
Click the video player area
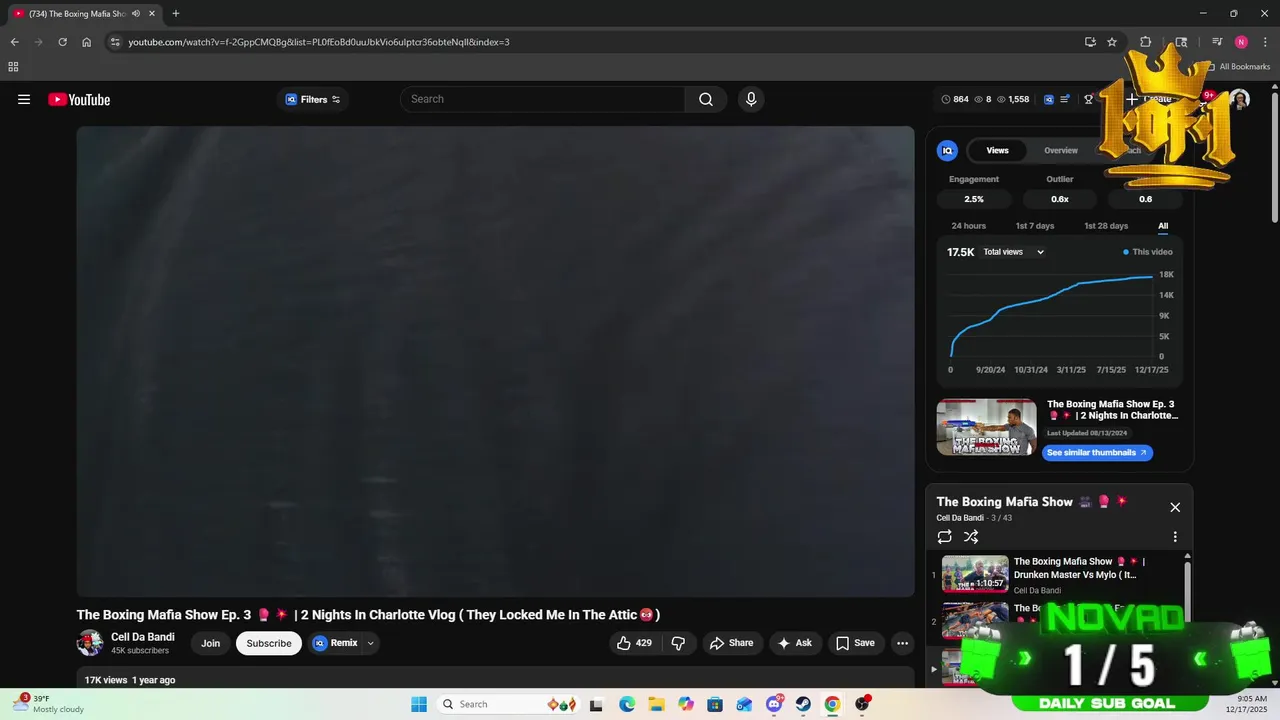point(495,361)
